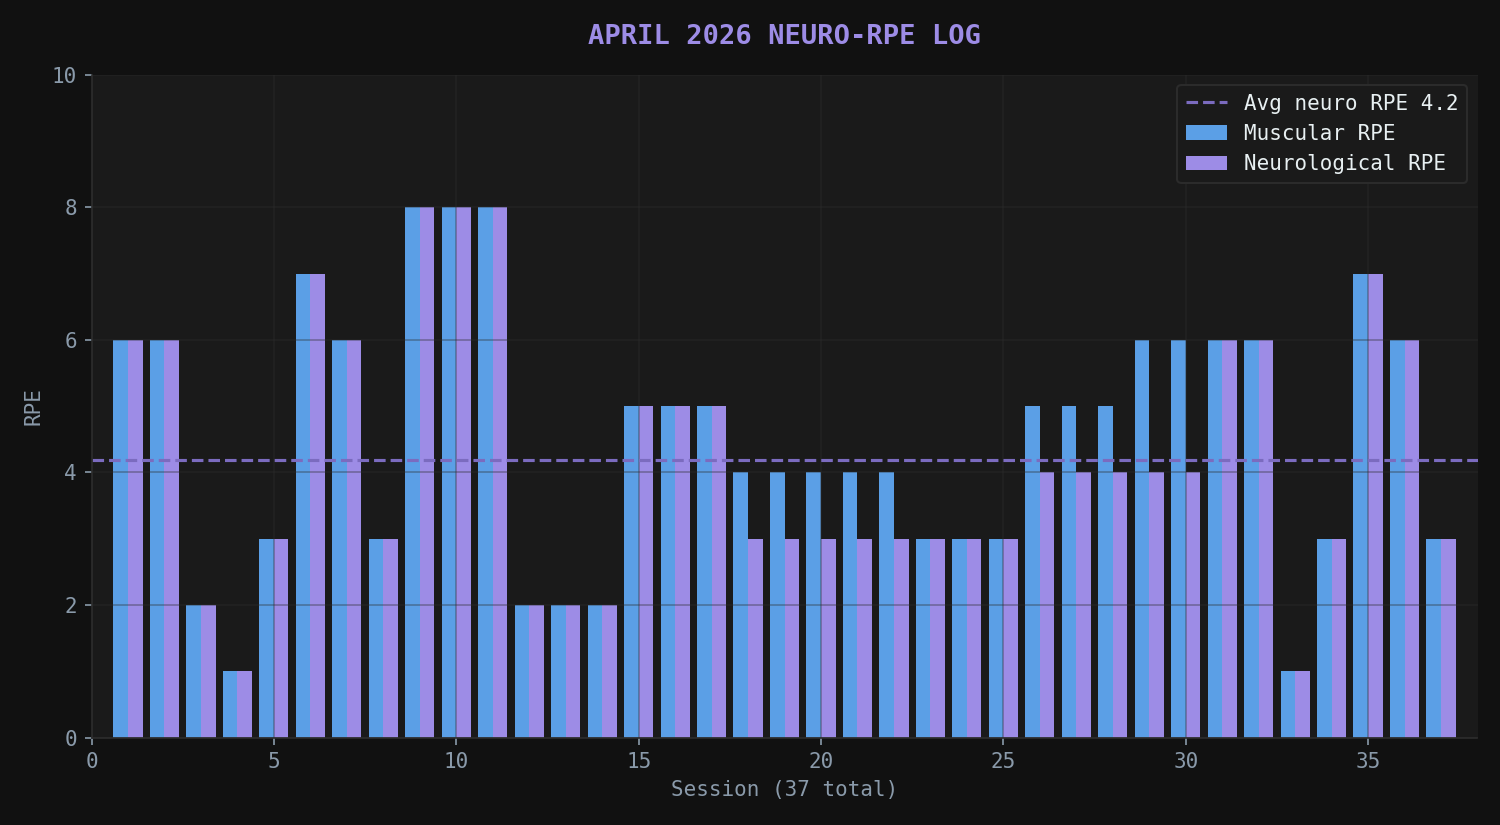Select the muscular bar for session 15
This screenshot has height=825, width=1500.
(631, 572)
